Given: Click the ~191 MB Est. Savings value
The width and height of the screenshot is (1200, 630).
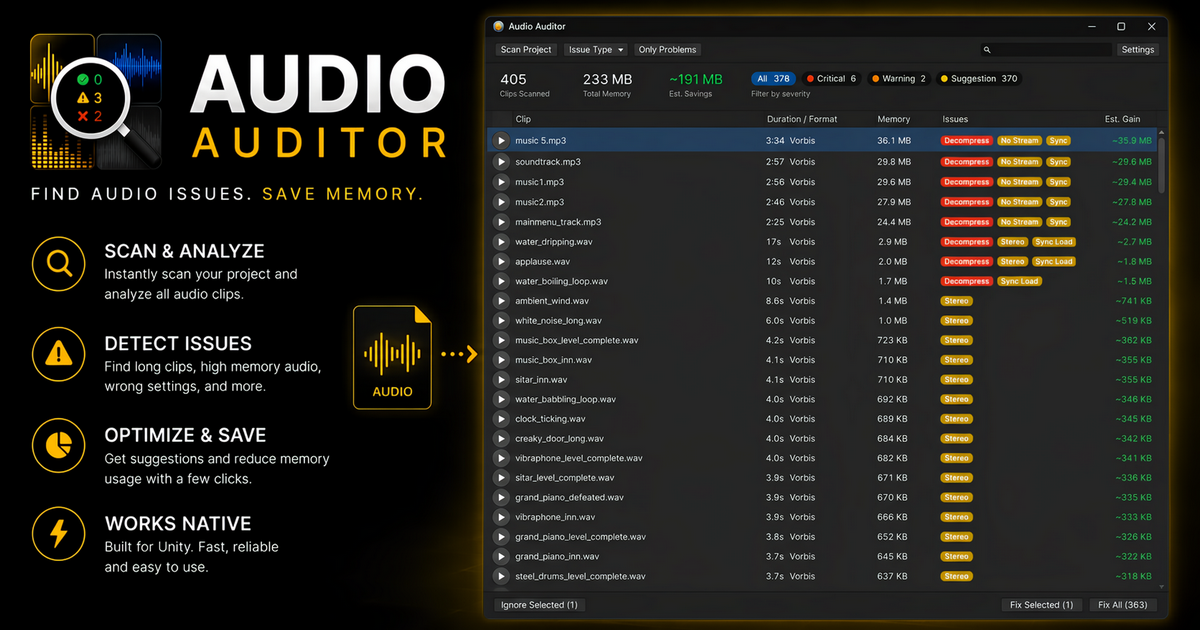Looking at the screenshot, I should [x=696, y=79].
